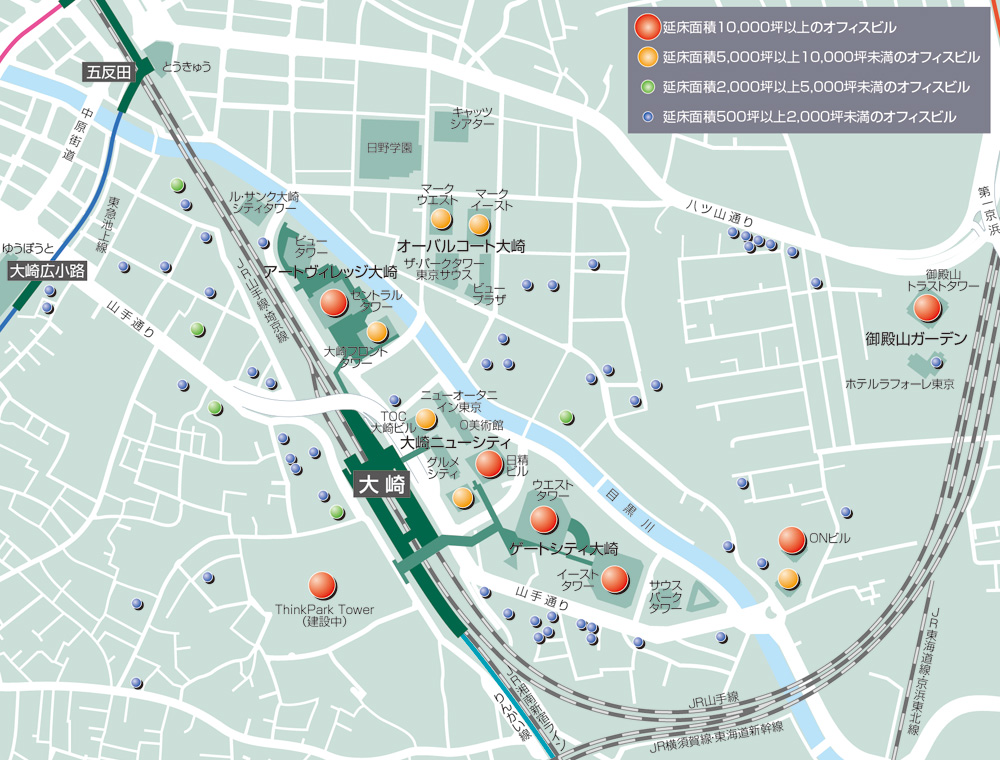The image size is (1000, 760).
Task: Select the 五反田 station label
Action: coord(109,72)
